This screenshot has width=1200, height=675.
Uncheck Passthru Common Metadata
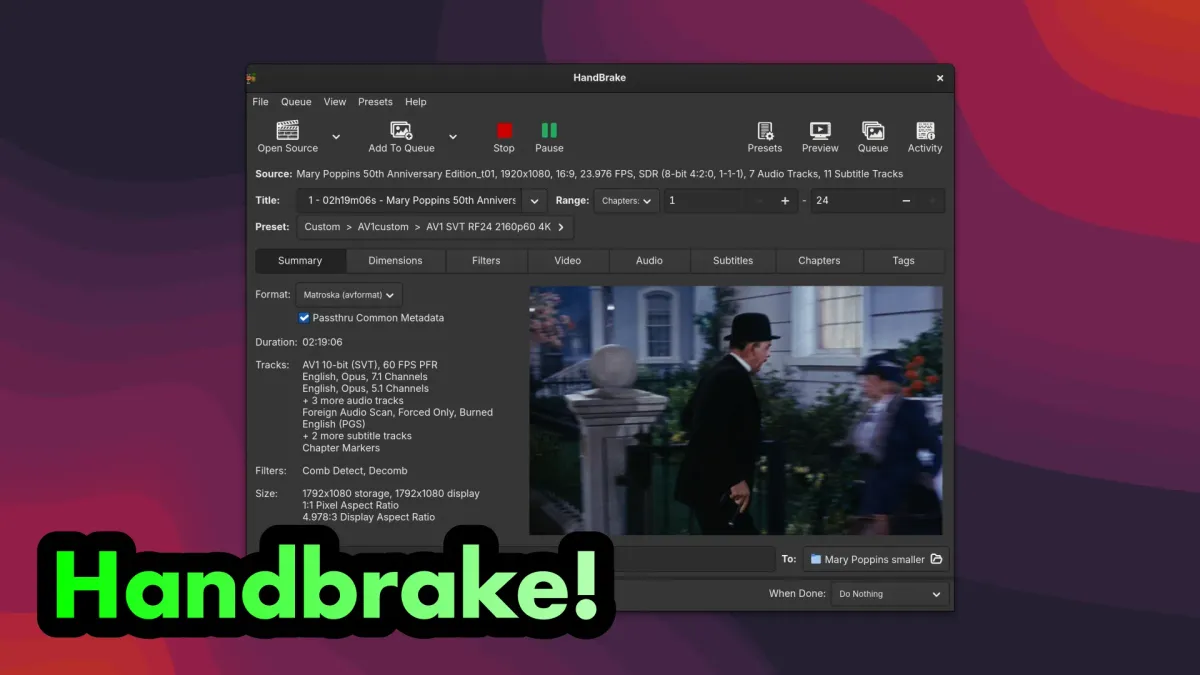point(303,317)
